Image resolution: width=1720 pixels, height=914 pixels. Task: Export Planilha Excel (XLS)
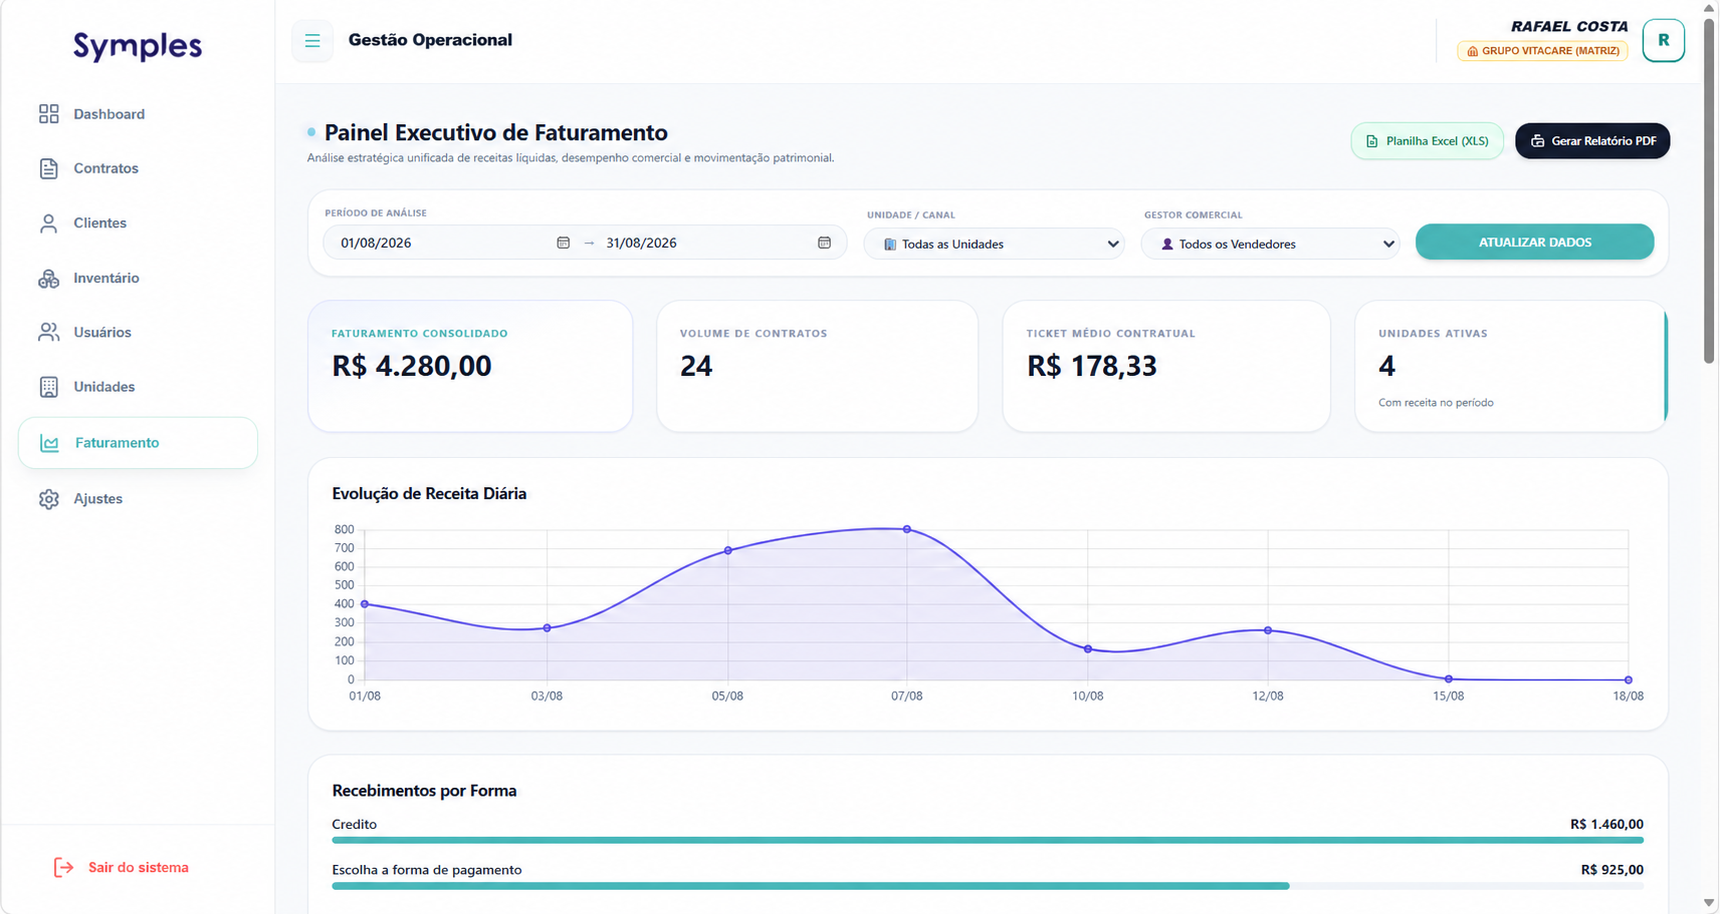1427,141
